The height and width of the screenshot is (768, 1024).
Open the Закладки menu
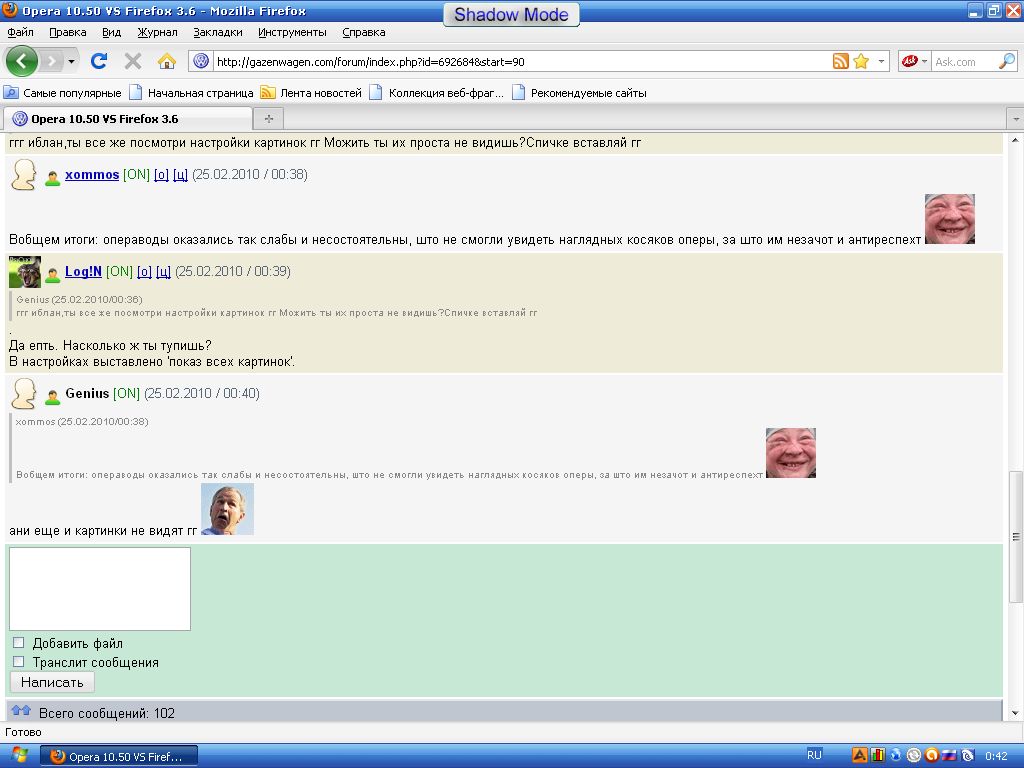[218, 32]
